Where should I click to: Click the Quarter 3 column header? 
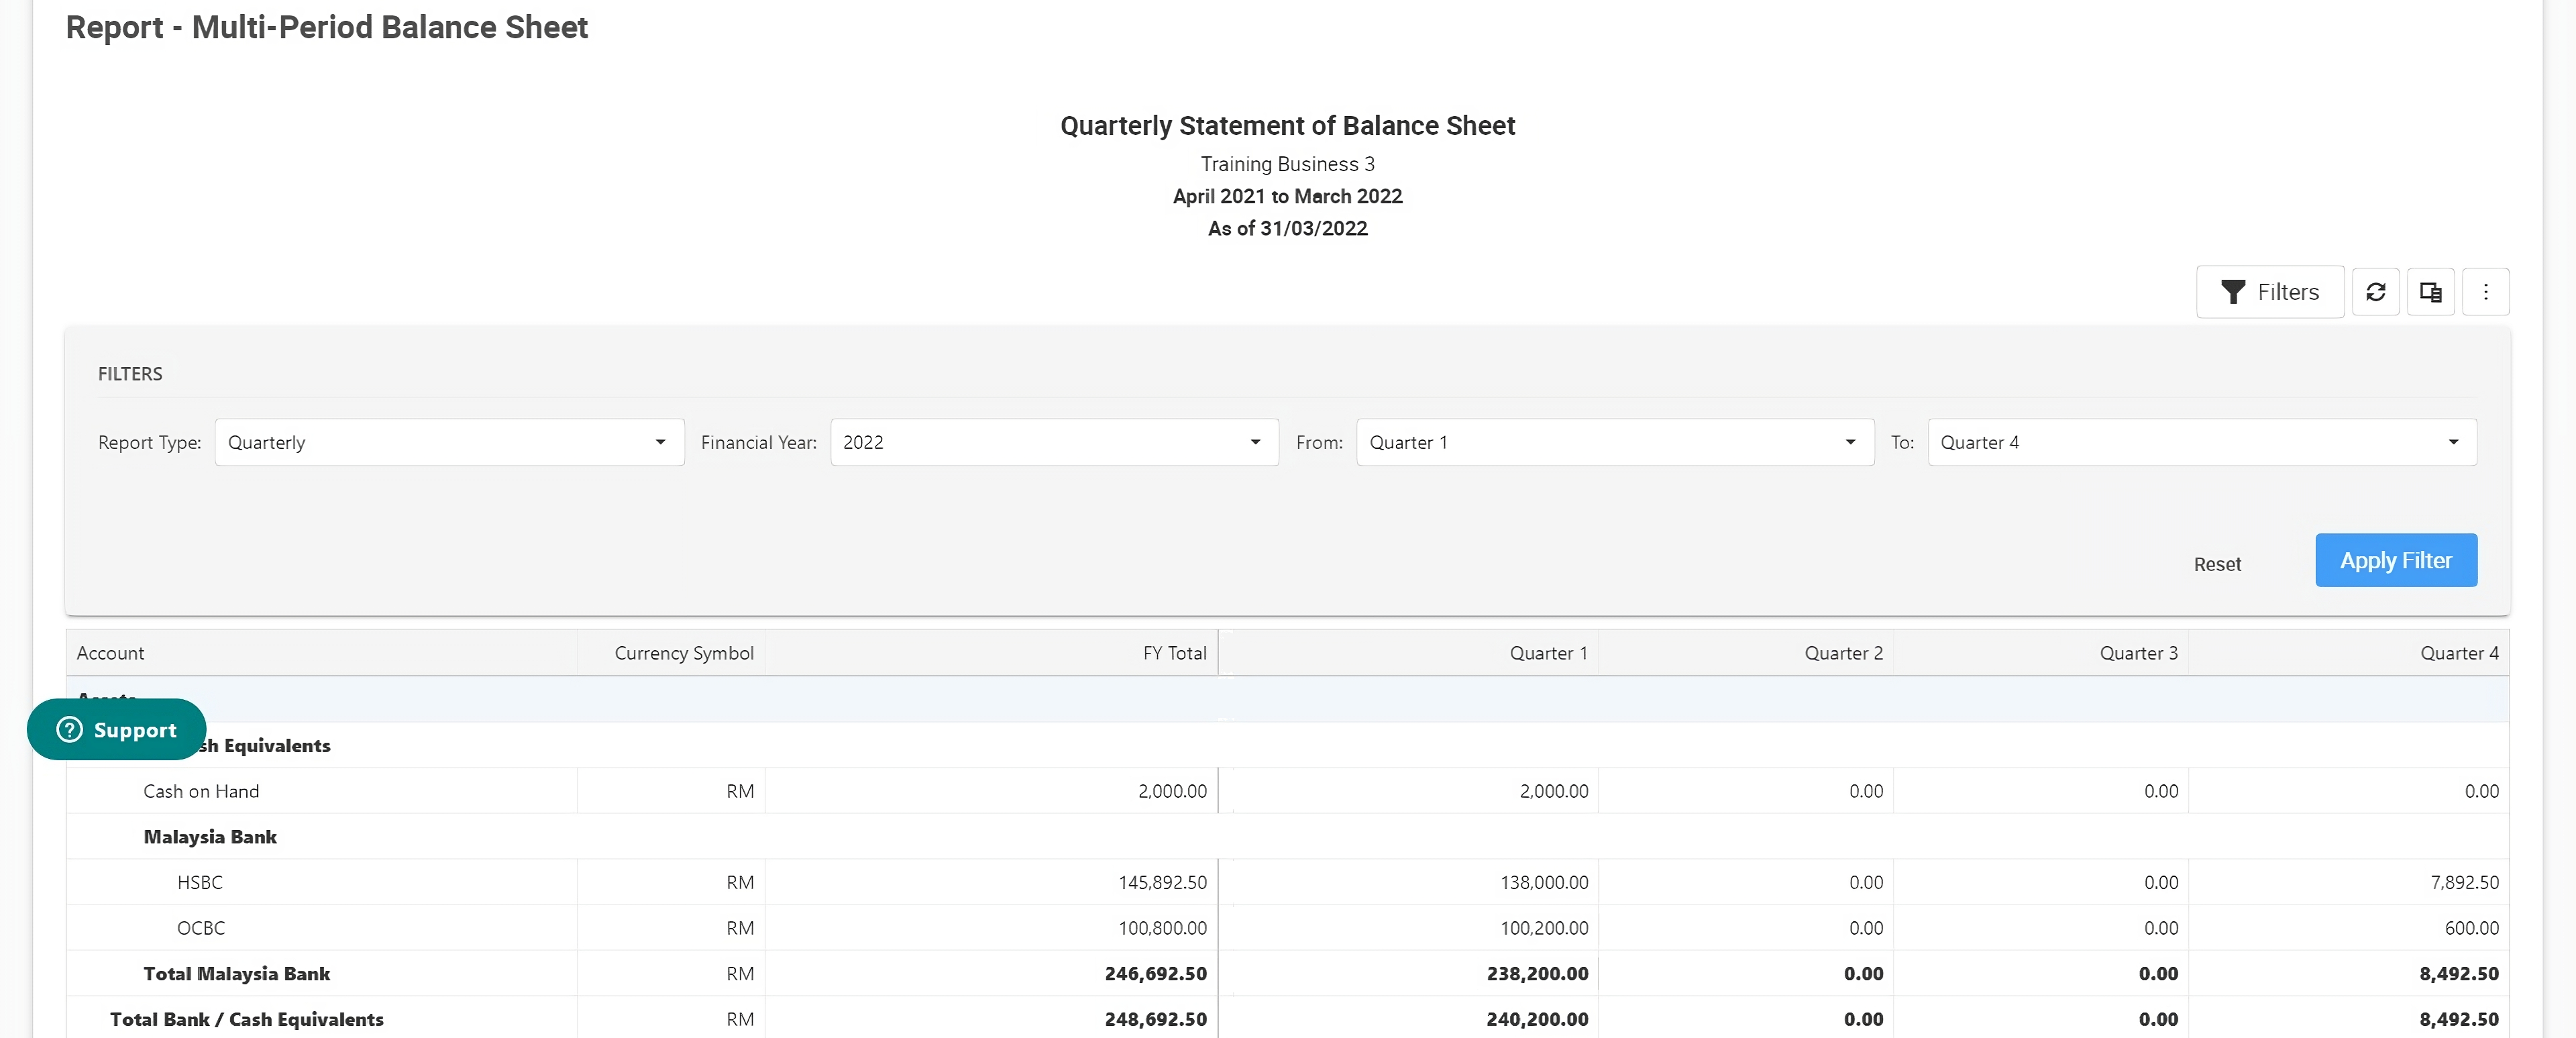coord(2040,653)
